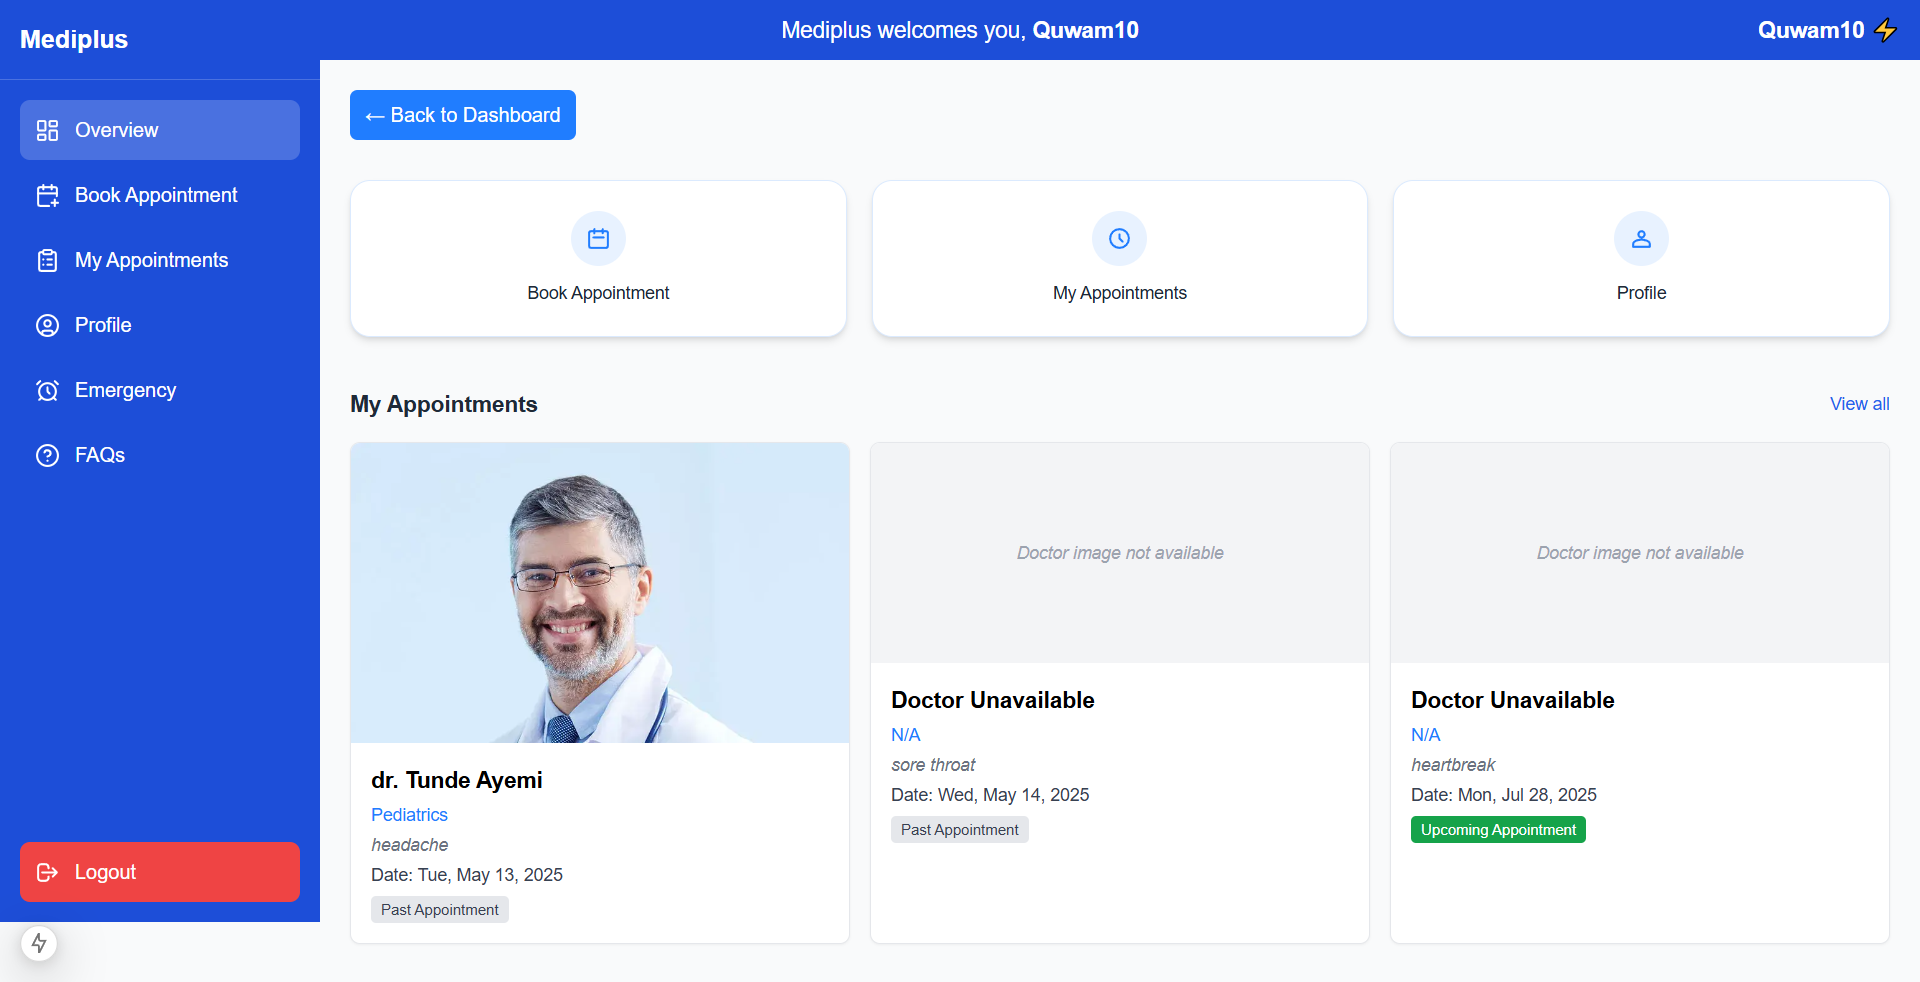Click the sore throat card image placeholder
Image resolution: width=1920 pixels, height=982 pixels.
[x=1120, y=553]
